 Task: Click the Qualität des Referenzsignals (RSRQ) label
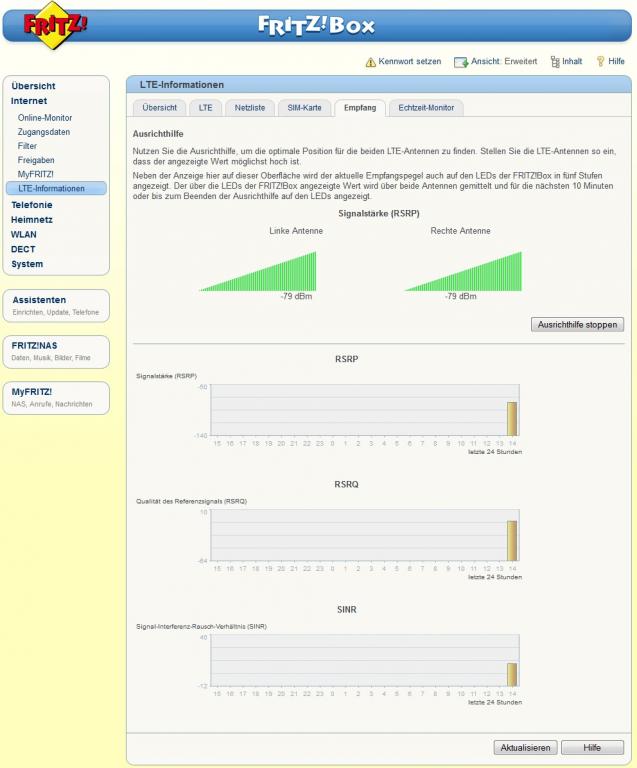click(x=191, y=501)
